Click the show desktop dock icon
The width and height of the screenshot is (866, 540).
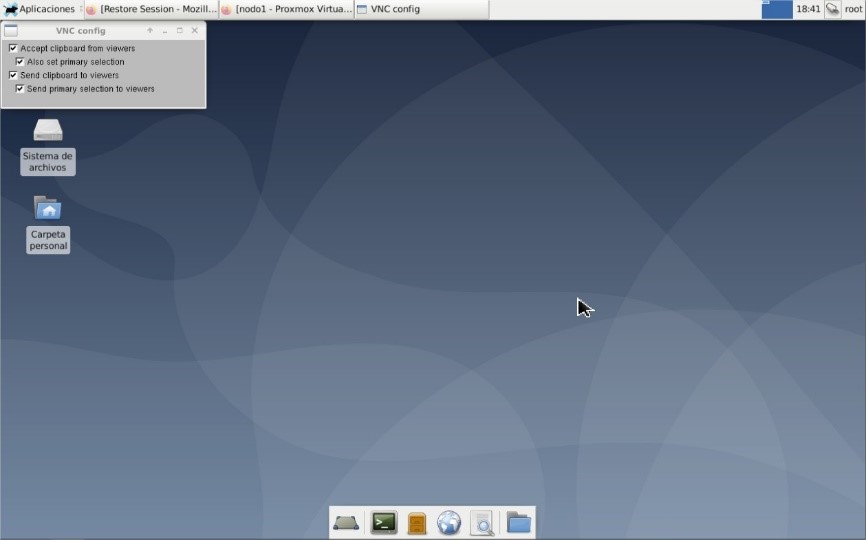click(x=346, y=522)
